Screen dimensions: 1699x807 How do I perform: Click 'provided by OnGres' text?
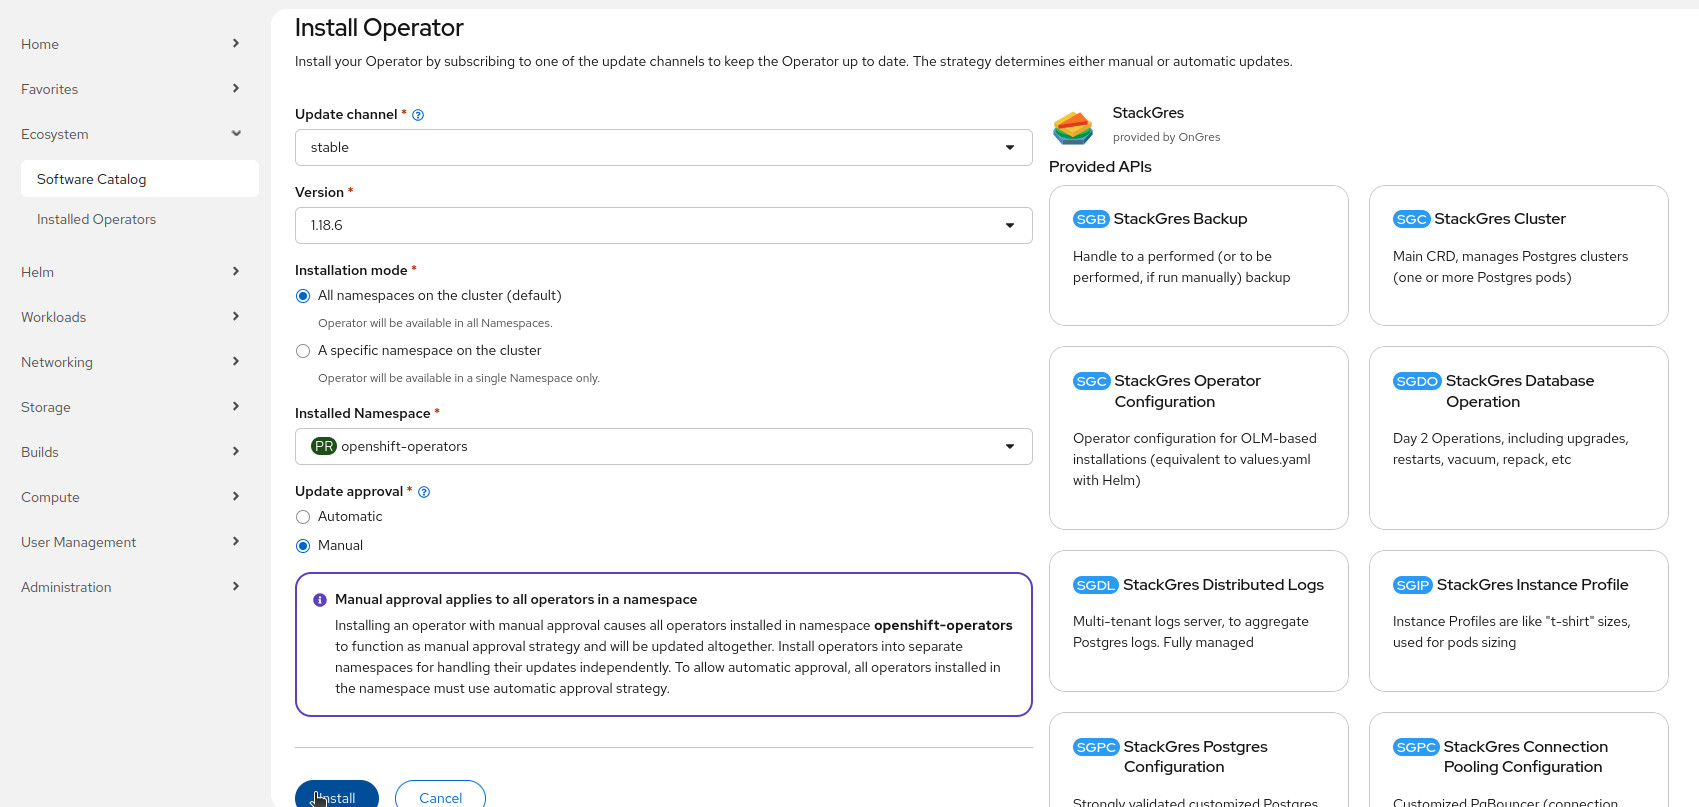coord(1166,138)
